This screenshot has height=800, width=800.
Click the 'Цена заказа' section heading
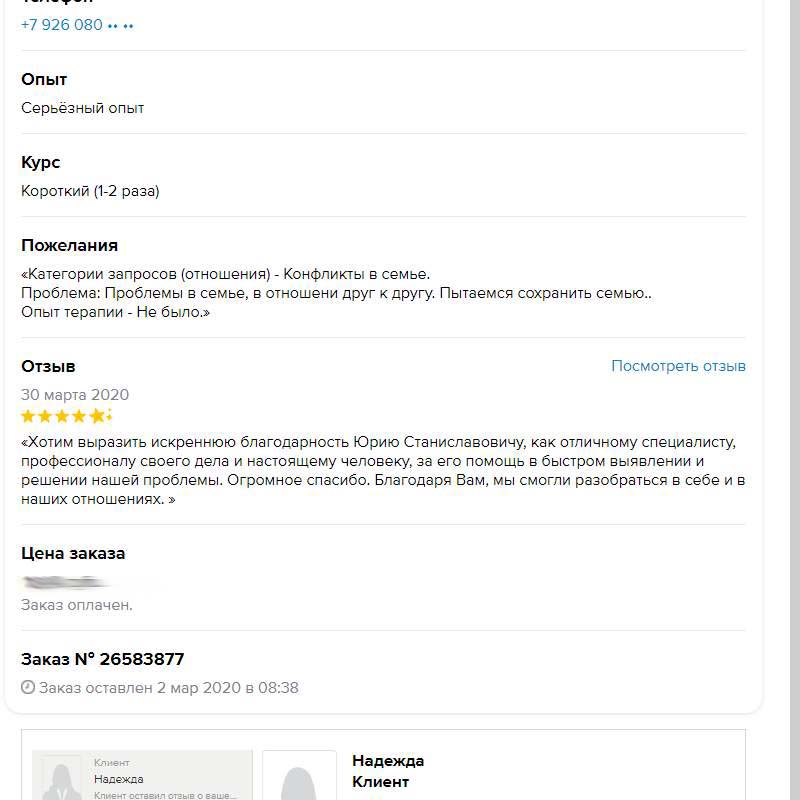(x=73, y=553)
